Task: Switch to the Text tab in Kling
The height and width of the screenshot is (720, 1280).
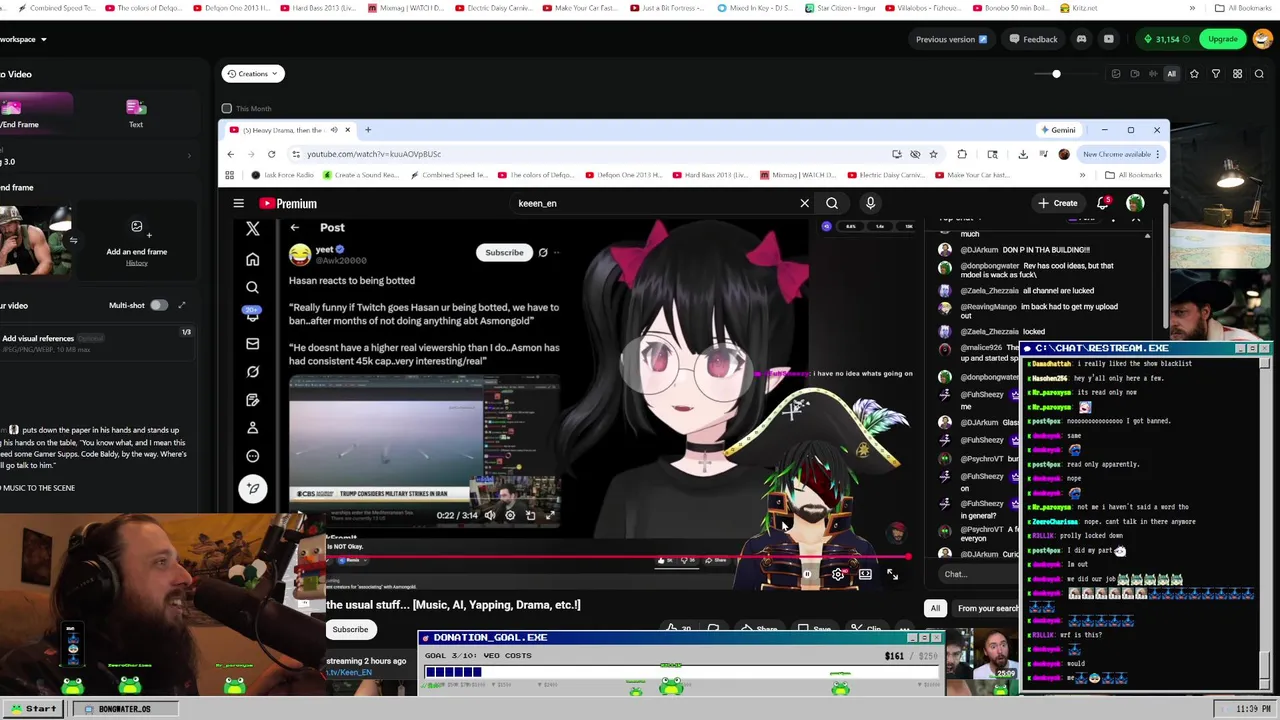Action: (136, 113)
